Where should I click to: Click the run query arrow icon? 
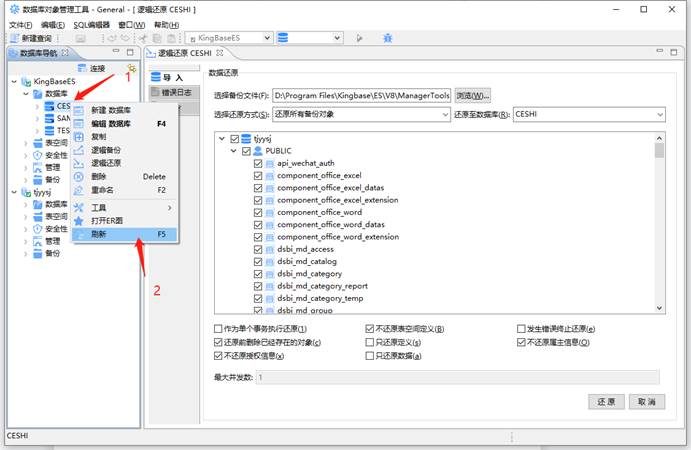[359, 38]
